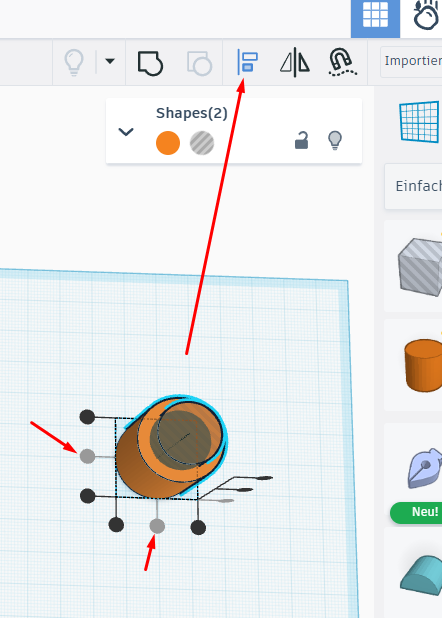Viewport: 442px width, 618px height.
Task: Click the Group shapes icon
Action: click(150, 63)
